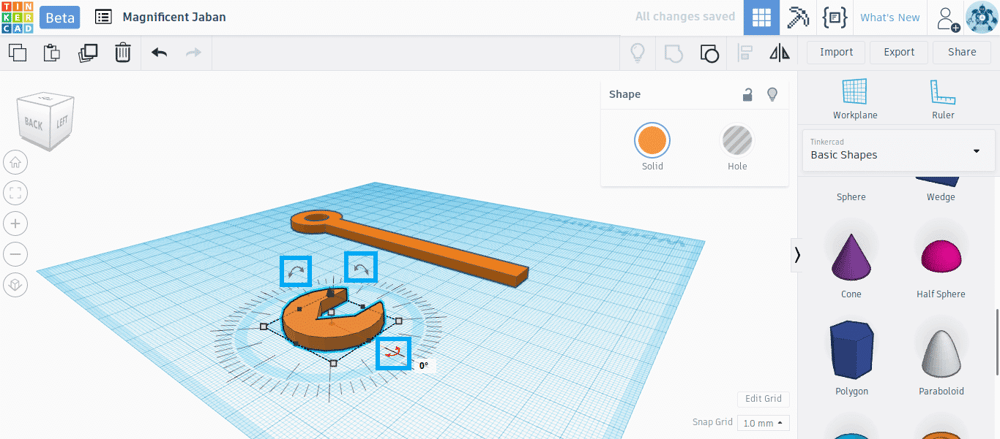This screenshot has width=1000, height=439.
Task: Toggle shape visibility lightbulb in Shape panel
Action: [772, 95]
